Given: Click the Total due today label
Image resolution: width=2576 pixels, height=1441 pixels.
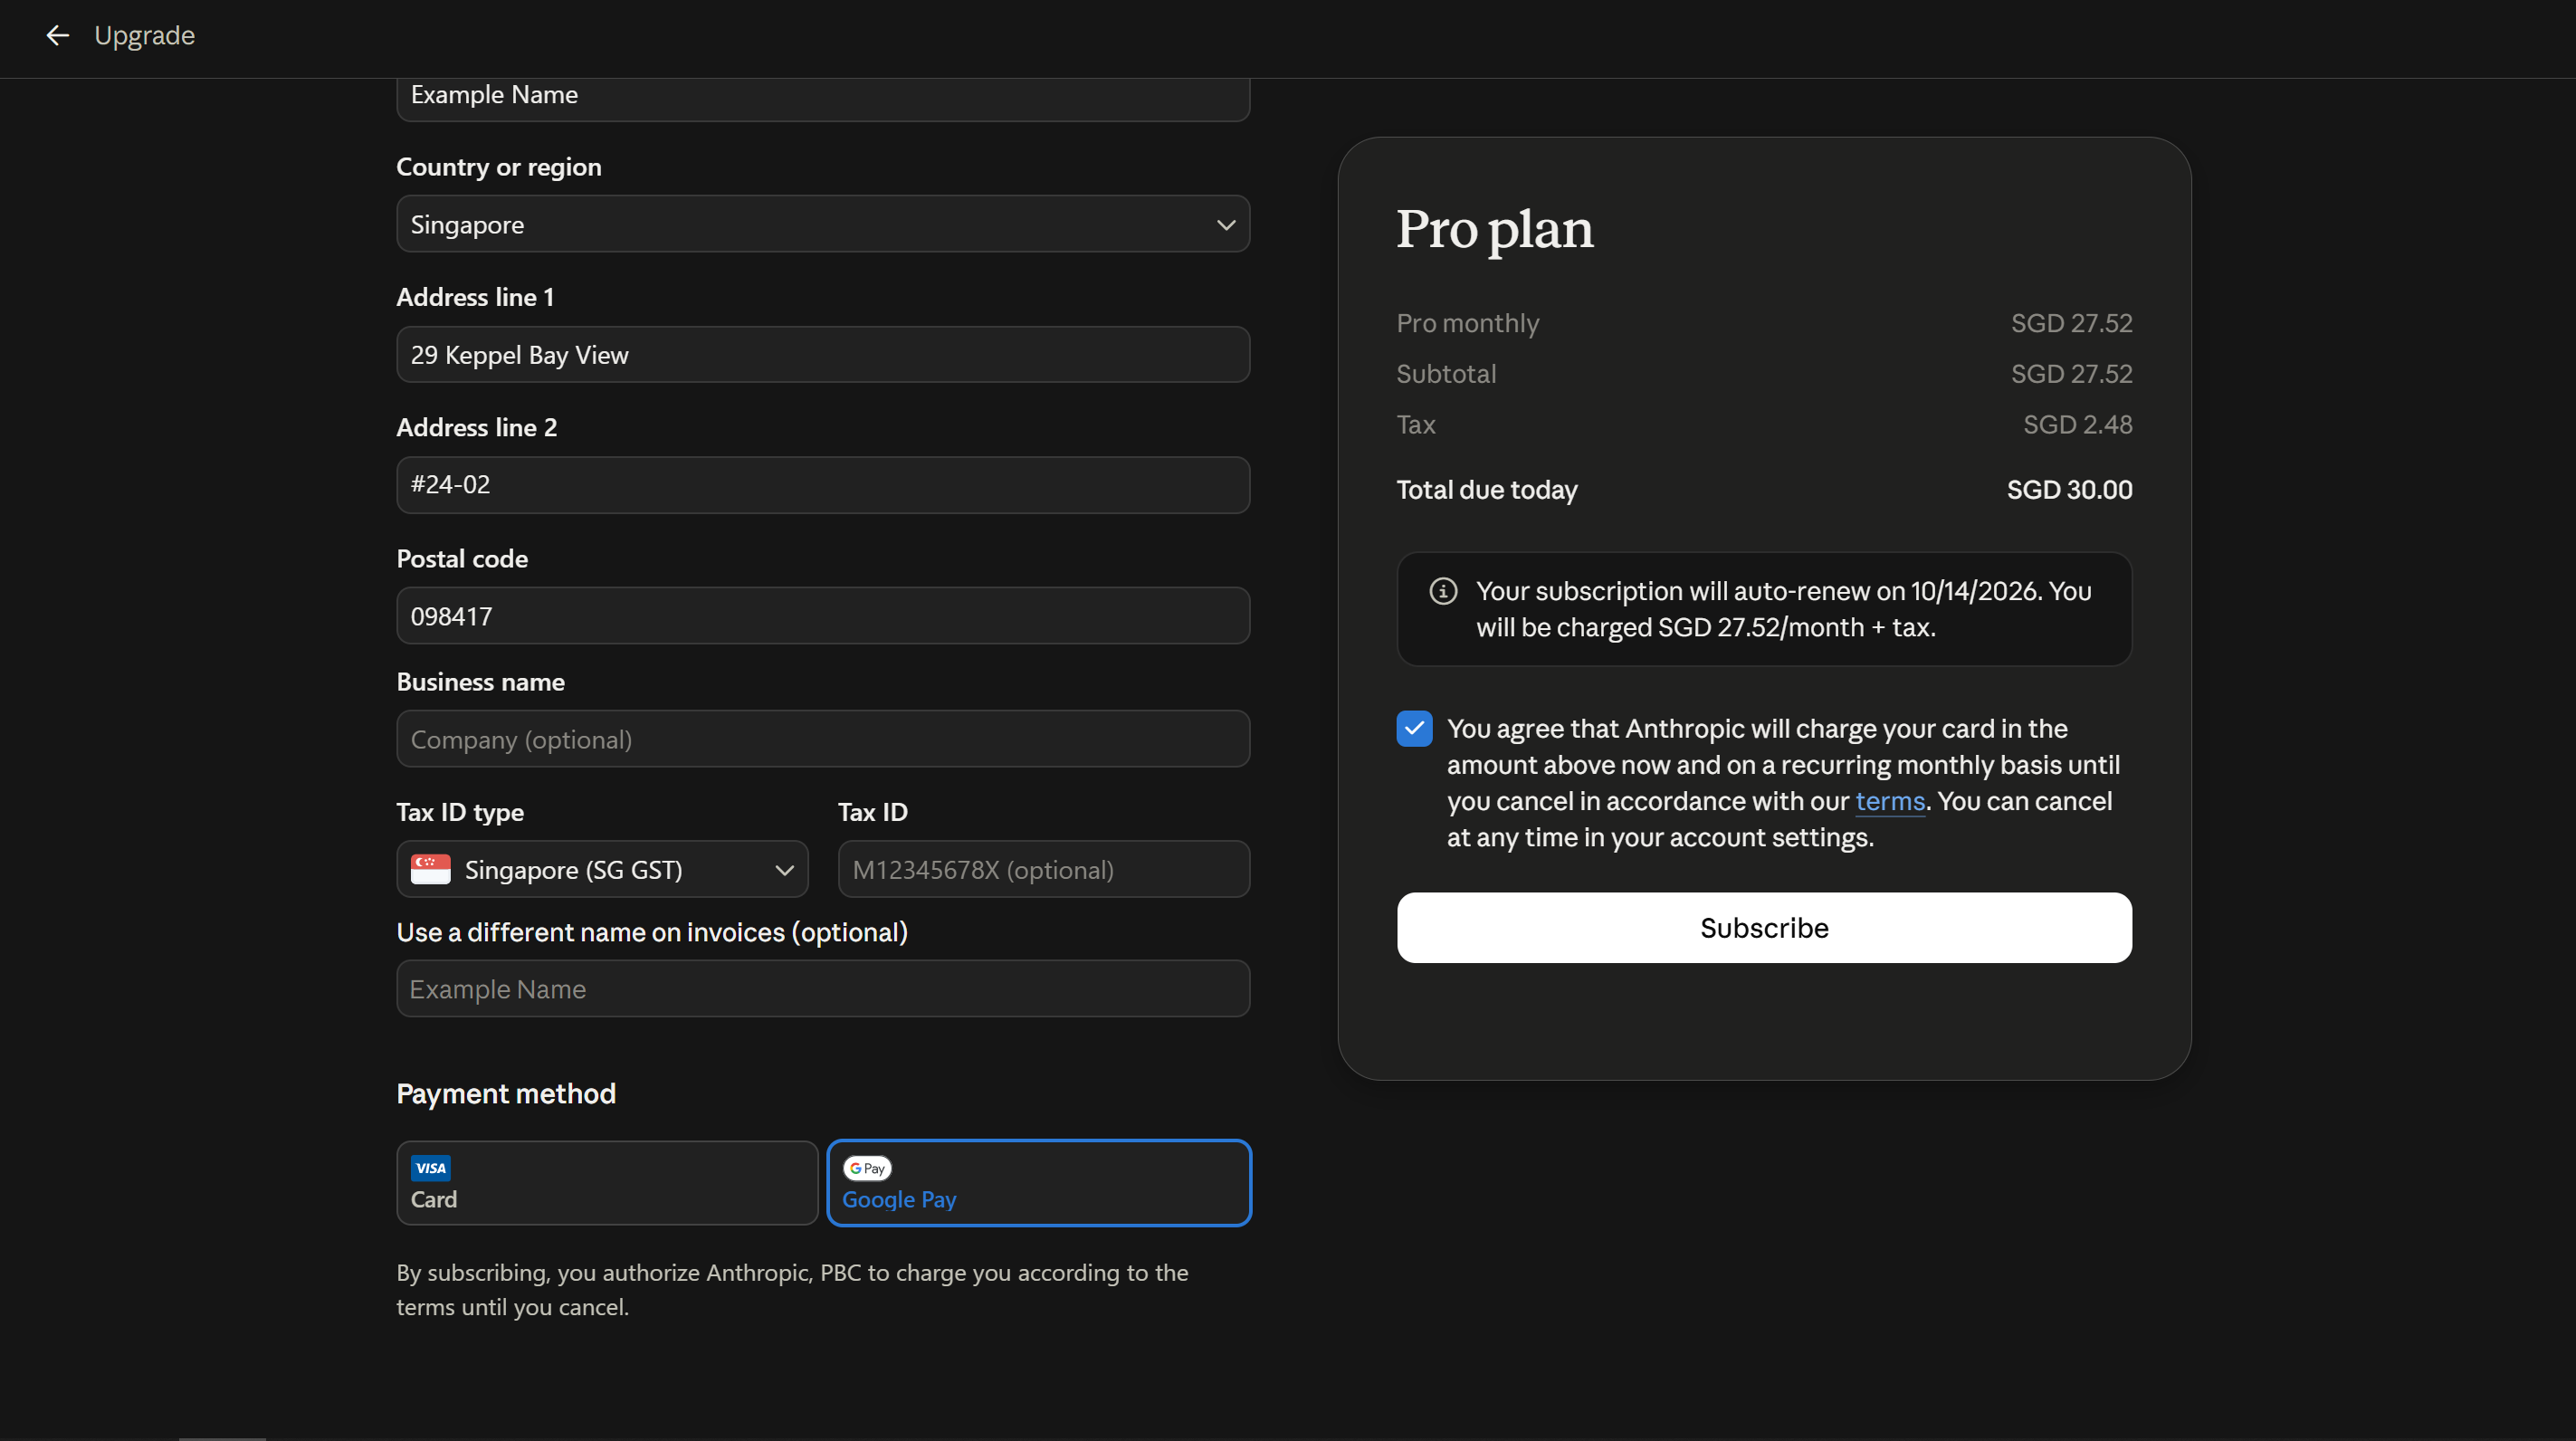Looking at the screenshot, I should point(1487,490).
